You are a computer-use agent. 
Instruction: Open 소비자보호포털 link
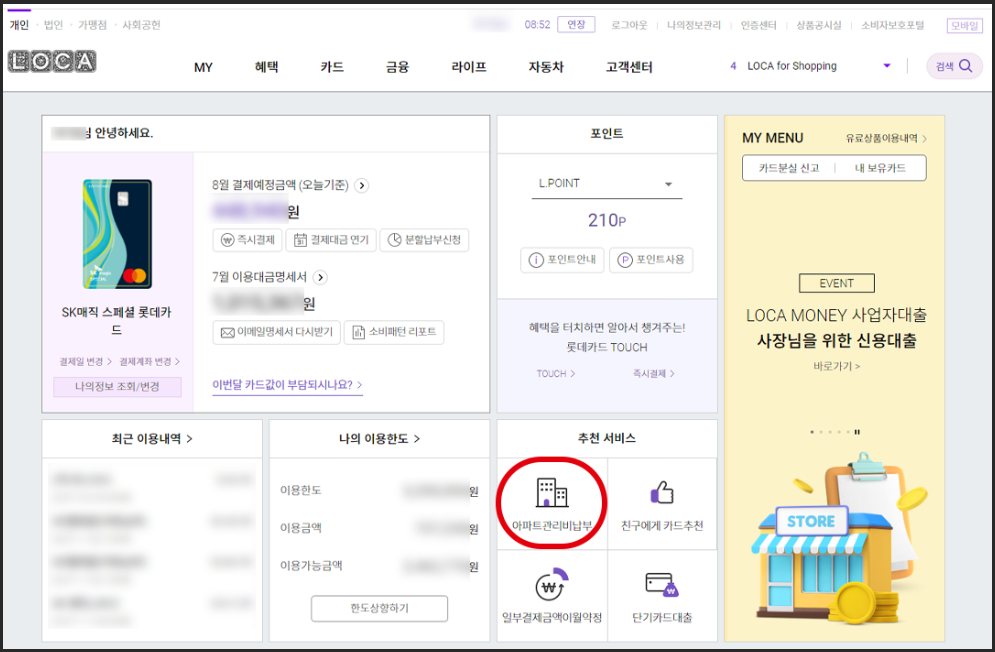pos(892,25)
